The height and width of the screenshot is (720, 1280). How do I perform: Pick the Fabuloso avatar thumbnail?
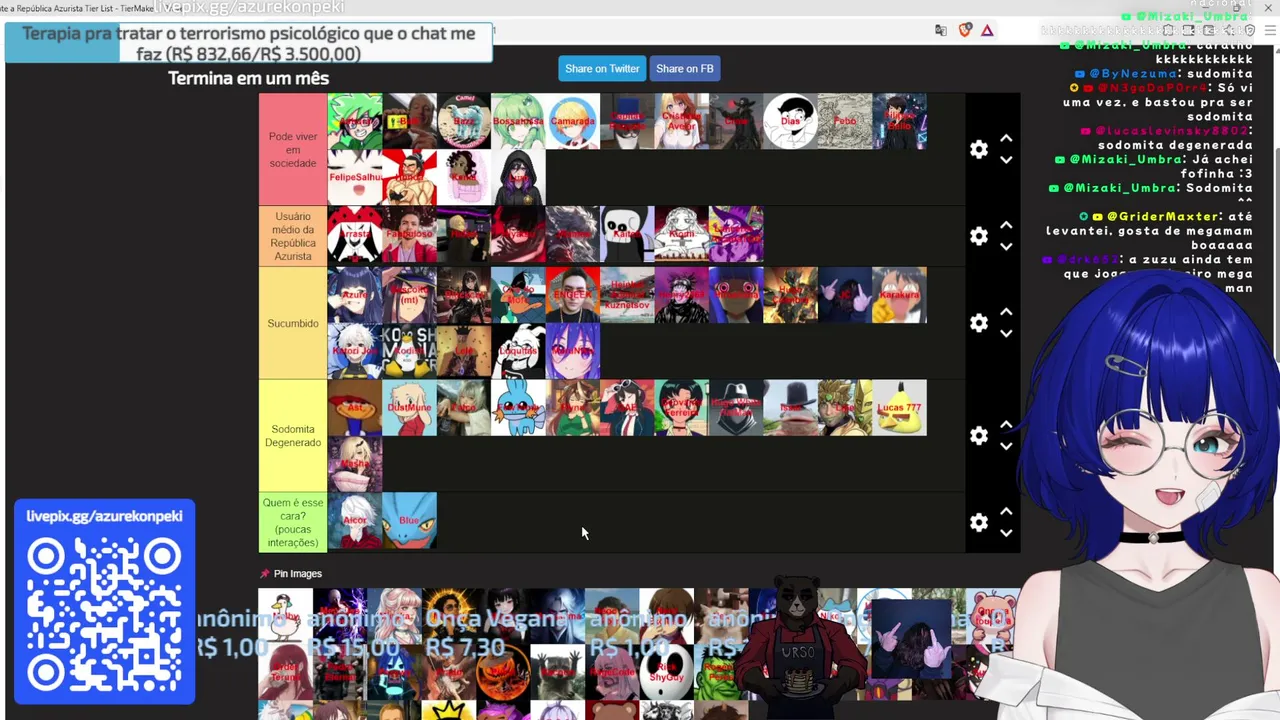409,234
